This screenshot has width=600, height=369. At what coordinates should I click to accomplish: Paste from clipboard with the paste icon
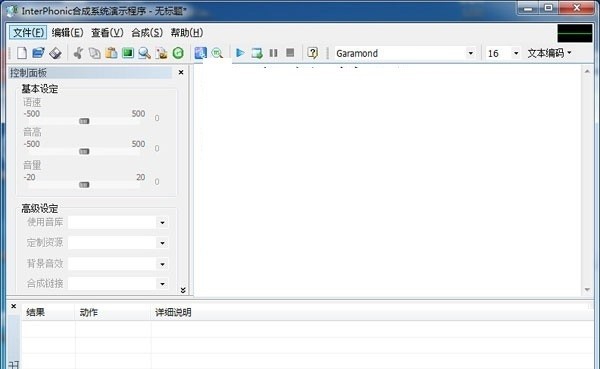111,53
